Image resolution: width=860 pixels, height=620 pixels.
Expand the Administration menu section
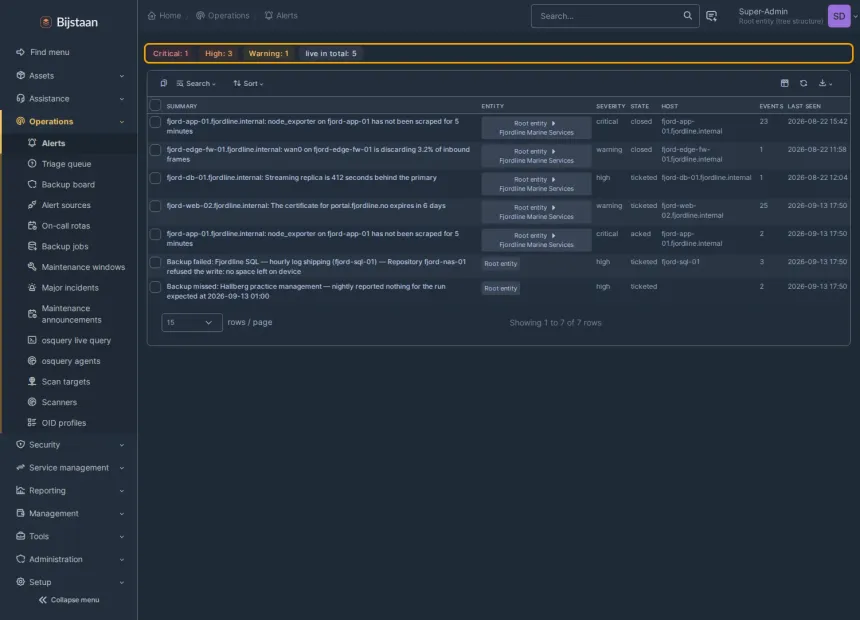point(69,559)
